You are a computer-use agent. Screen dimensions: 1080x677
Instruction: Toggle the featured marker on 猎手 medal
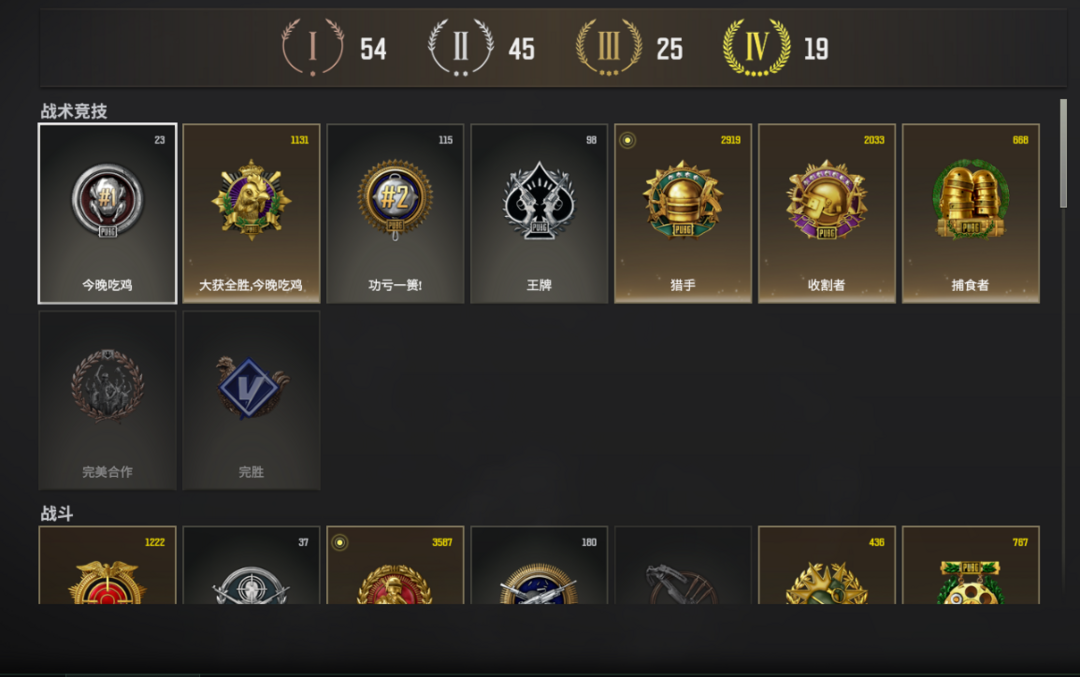coord(627,140)
